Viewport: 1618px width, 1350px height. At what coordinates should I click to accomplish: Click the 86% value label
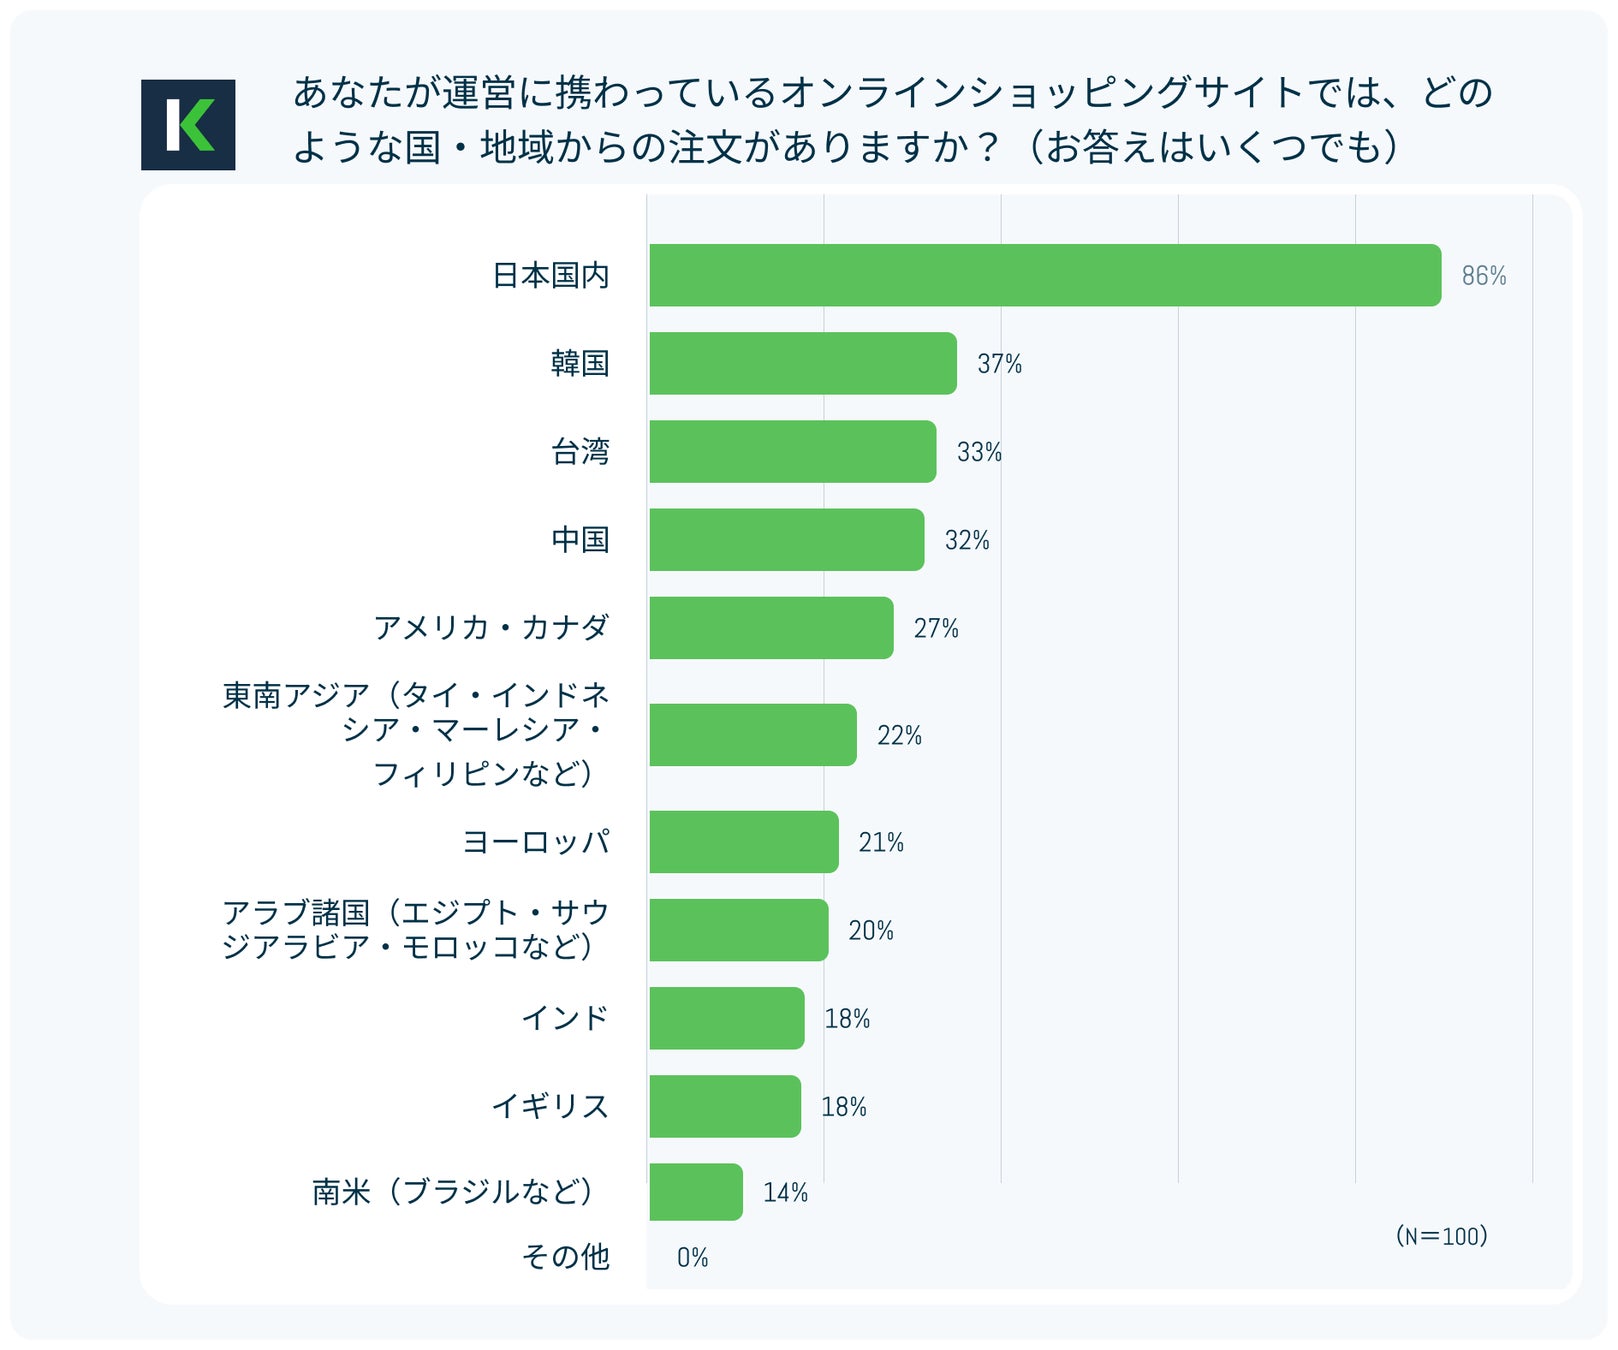[1483, 276]
